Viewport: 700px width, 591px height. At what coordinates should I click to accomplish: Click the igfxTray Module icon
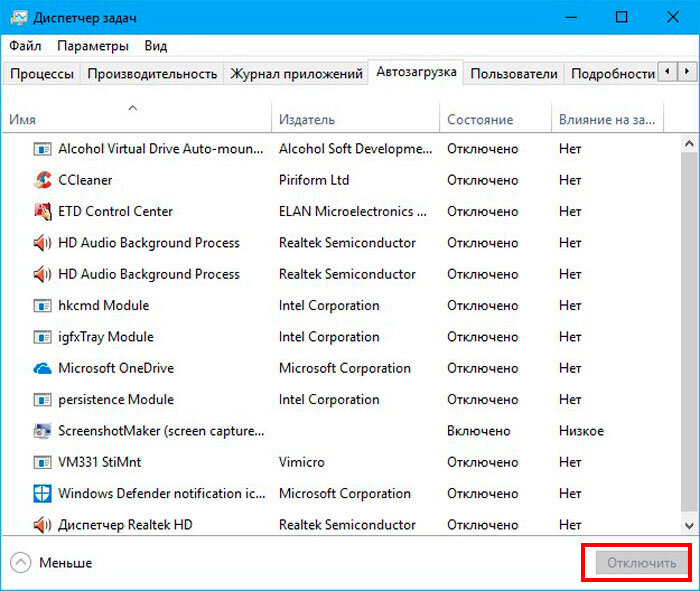point(42,337)
